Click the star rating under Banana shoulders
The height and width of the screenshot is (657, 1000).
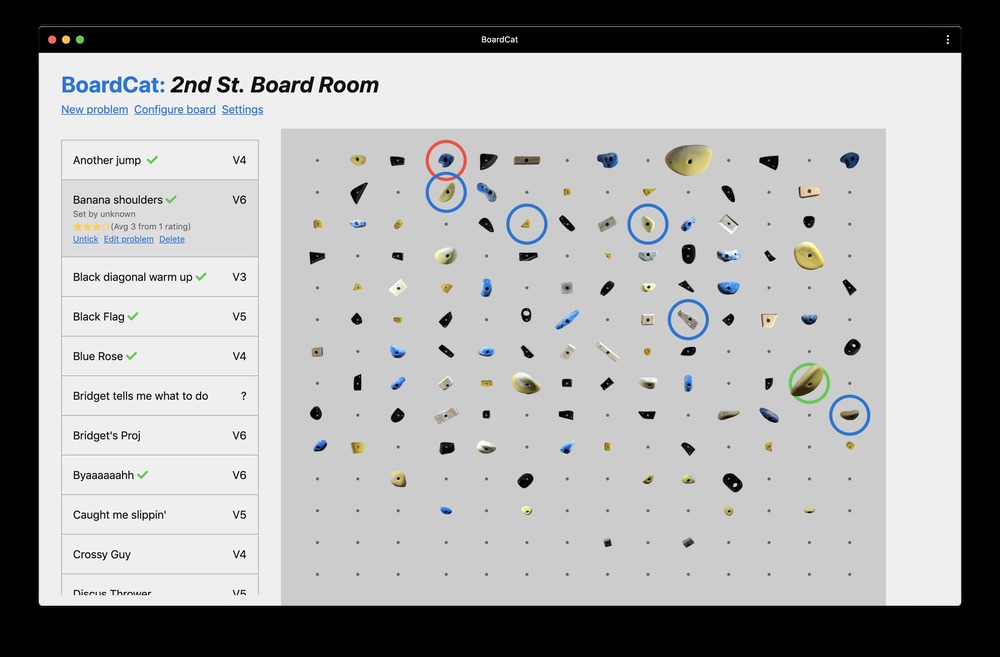click(91, 227)
